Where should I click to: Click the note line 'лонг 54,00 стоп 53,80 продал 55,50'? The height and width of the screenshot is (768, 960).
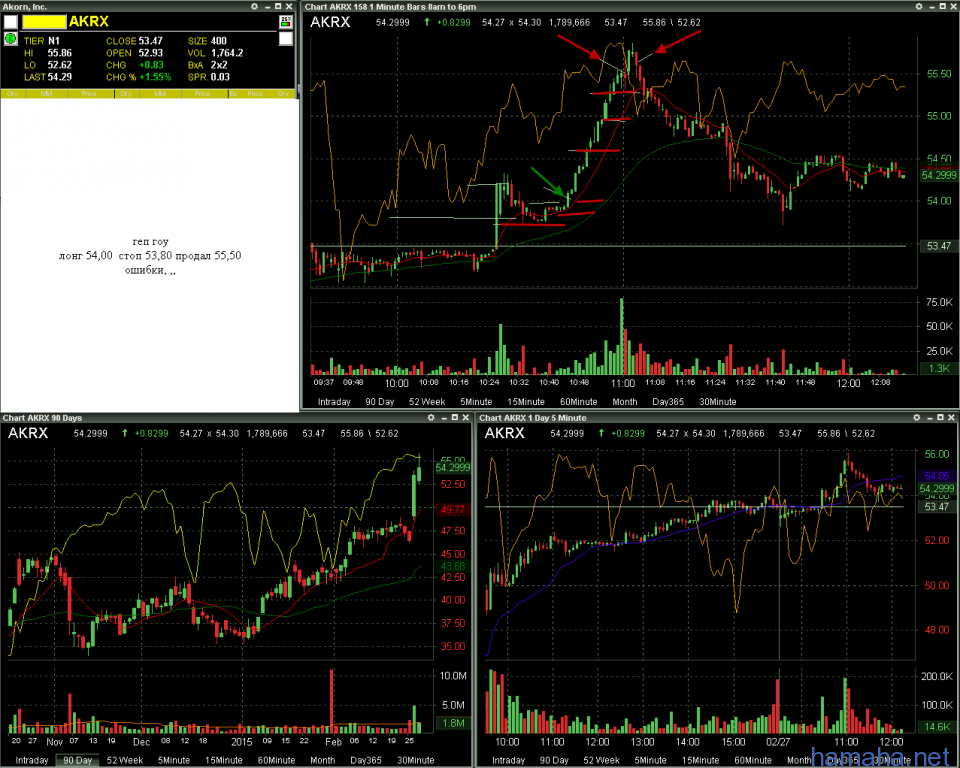tap(150, 255)
